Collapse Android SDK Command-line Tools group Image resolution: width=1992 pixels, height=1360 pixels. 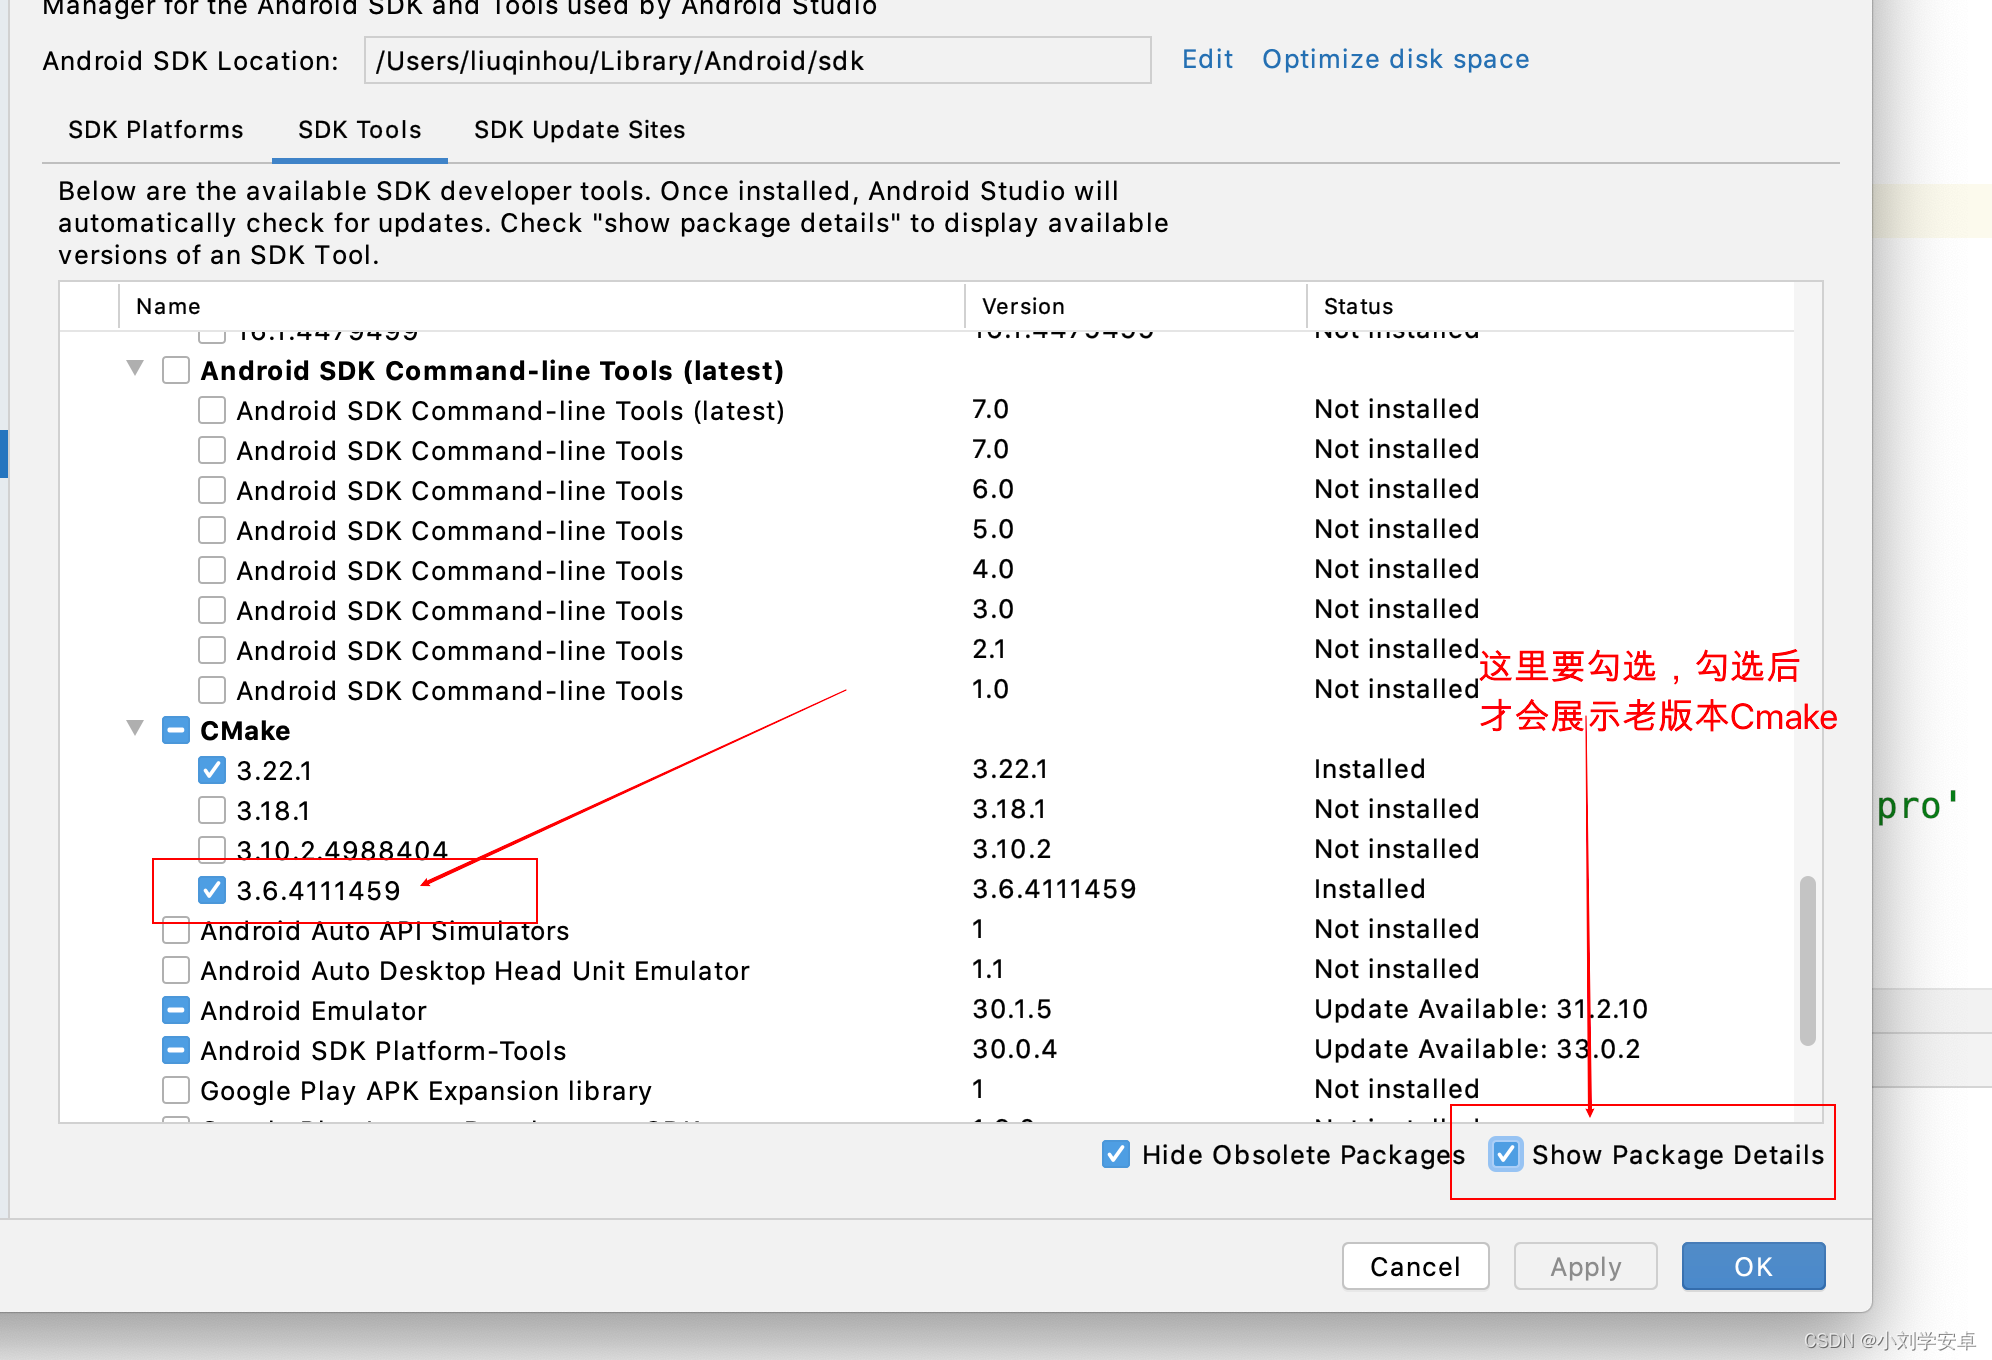(x=135, y=368)
